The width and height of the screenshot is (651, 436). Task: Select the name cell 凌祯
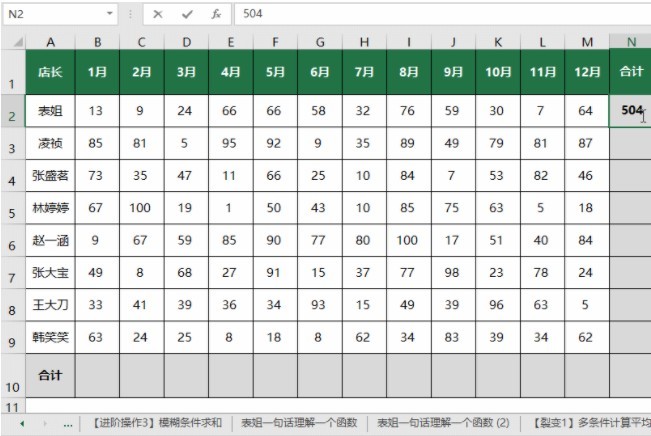pyautogui.click(x=51, y=143)
